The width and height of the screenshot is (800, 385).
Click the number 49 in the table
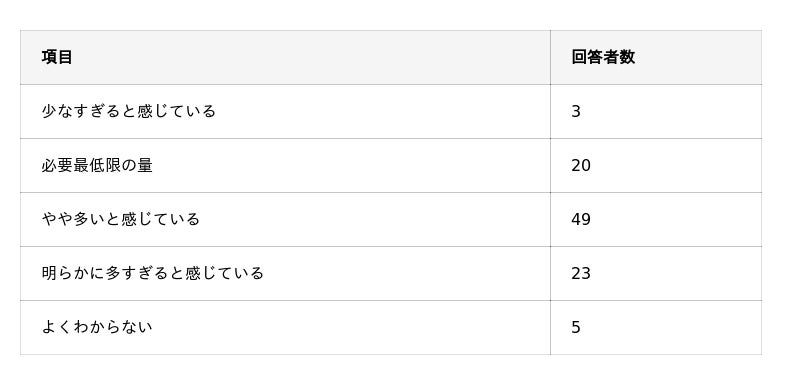(581, 220)
